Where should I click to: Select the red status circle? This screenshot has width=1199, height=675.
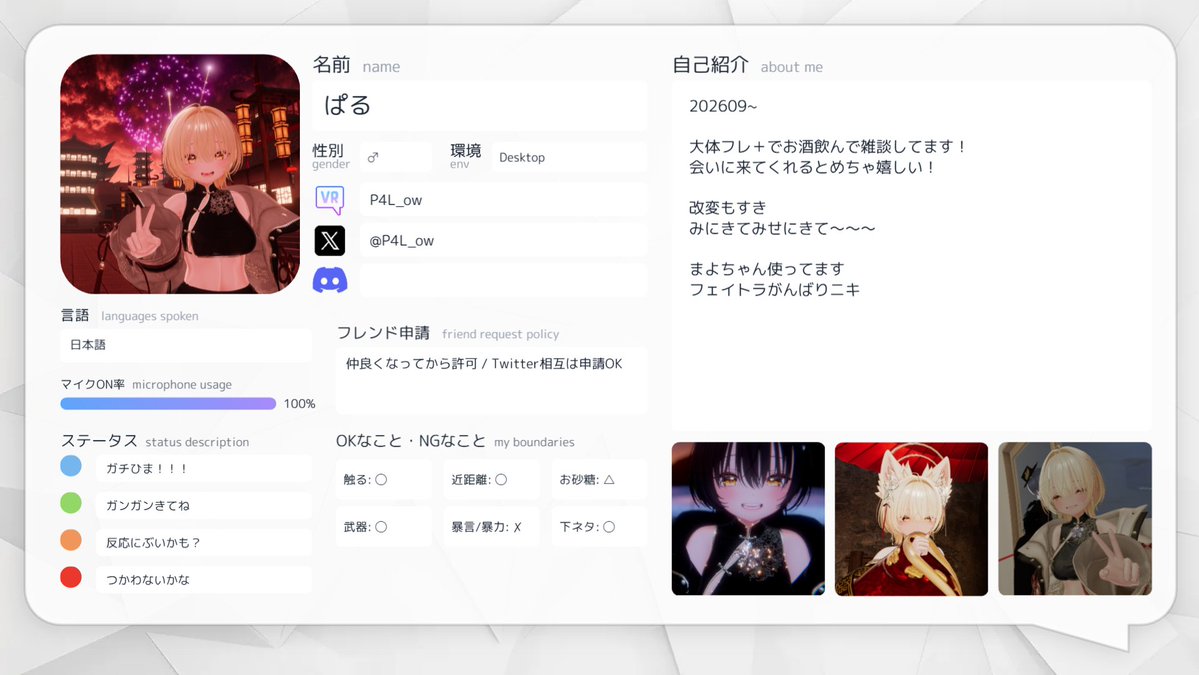[71, 577]
